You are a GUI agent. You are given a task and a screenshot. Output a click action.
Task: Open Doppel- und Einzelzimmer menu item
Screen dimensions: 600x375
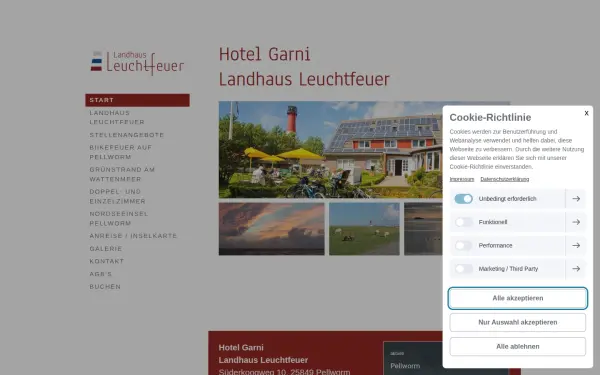tap(117, 196)
